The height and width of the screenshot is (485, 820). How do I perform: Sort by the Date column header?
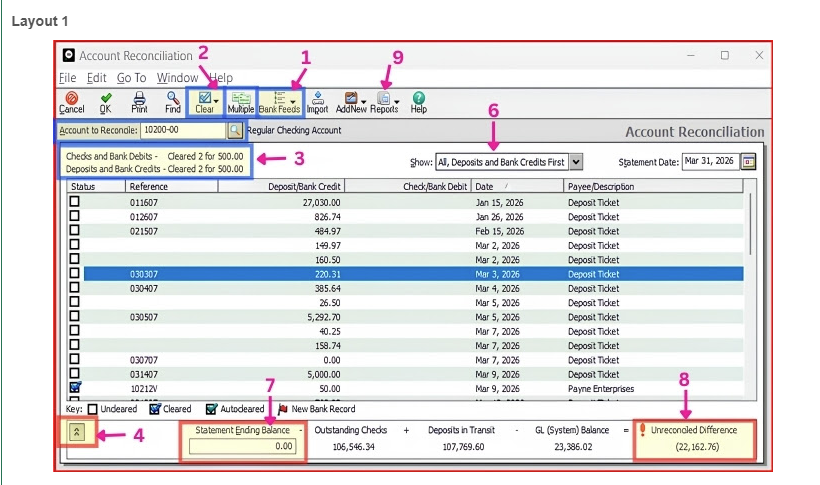coord(518,186)
